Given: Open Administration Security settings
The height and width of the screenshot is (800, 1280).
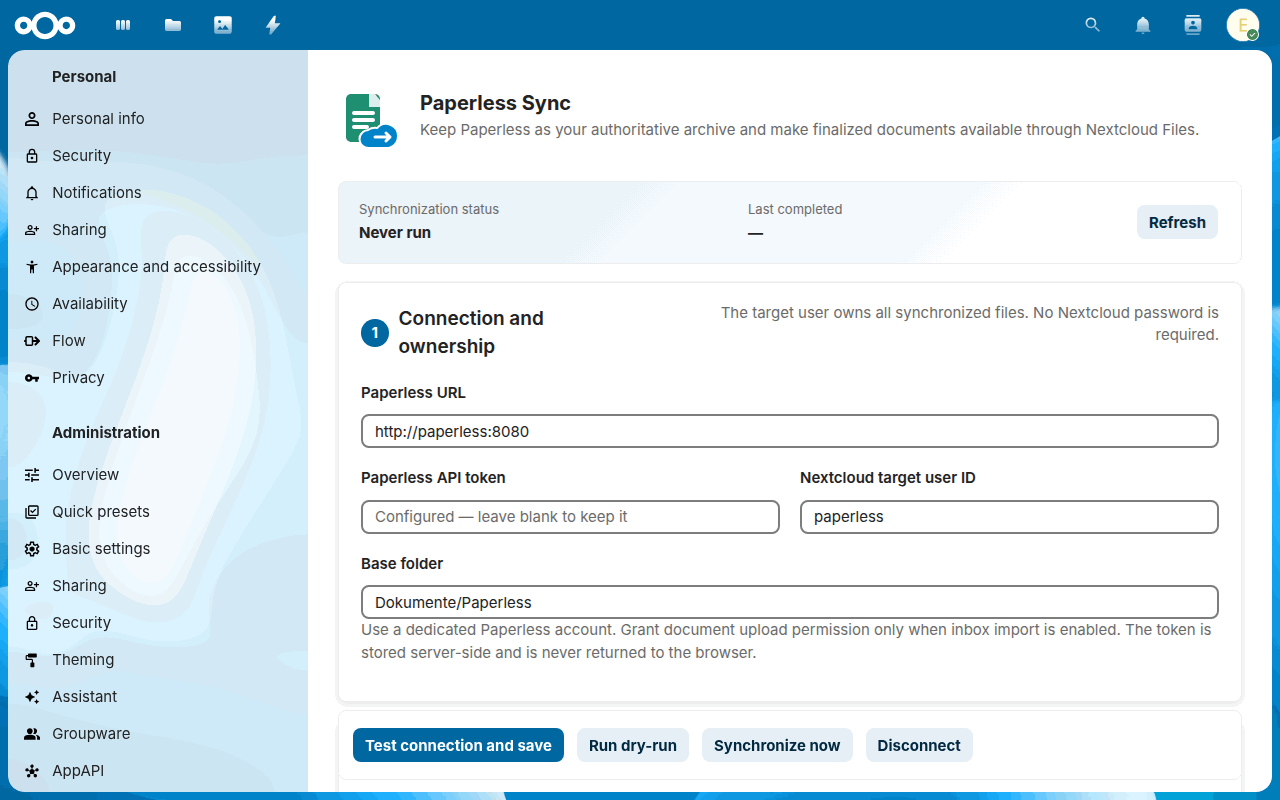Looking at the screenshot, I should pyautogui.click(x=158, y=623).
